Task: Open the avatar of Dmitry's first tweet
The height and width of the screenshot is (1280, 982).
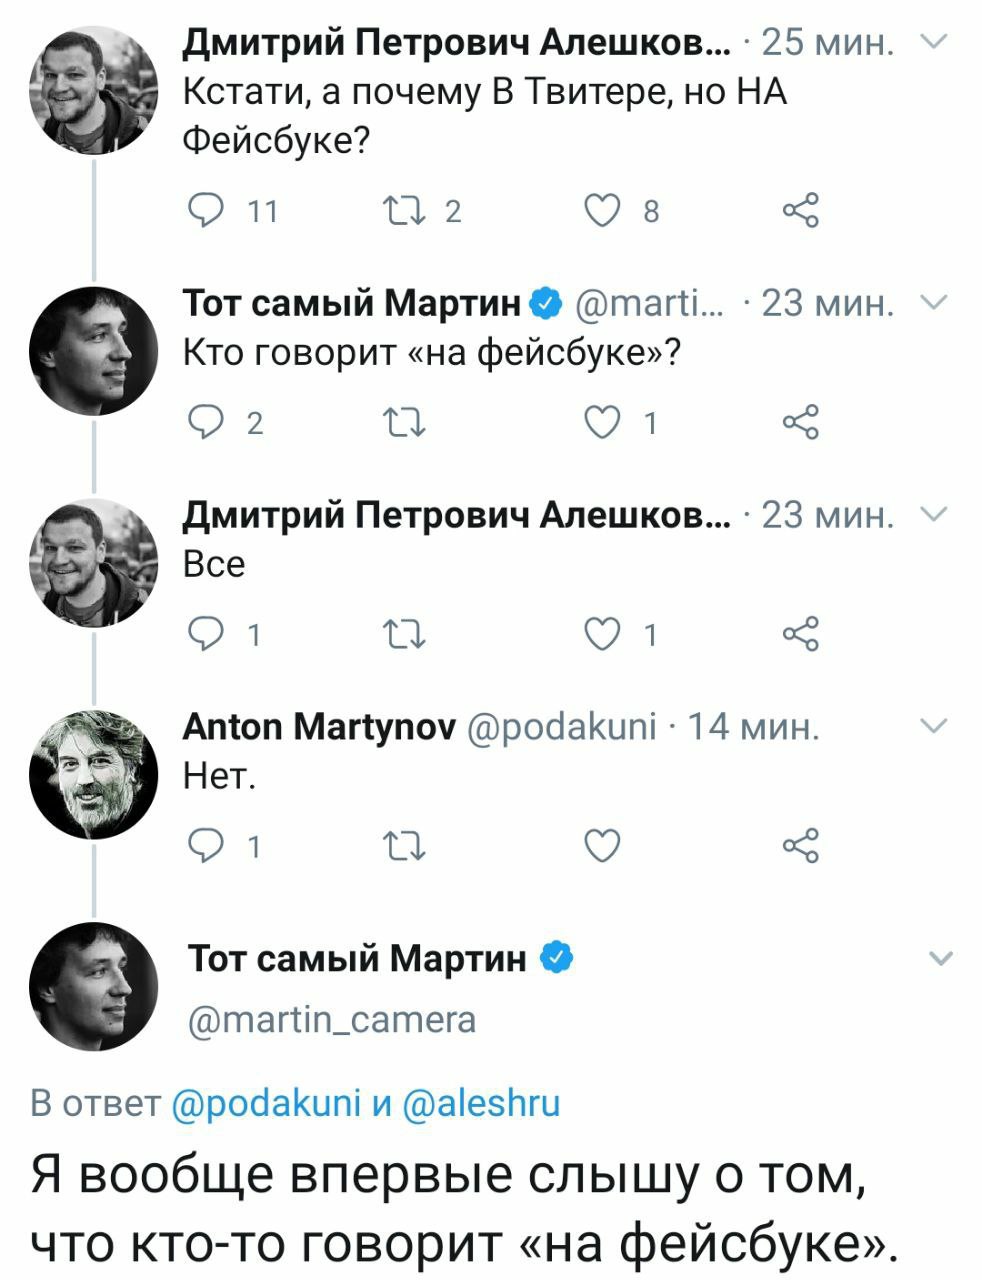Action: [x=94, y=92]
